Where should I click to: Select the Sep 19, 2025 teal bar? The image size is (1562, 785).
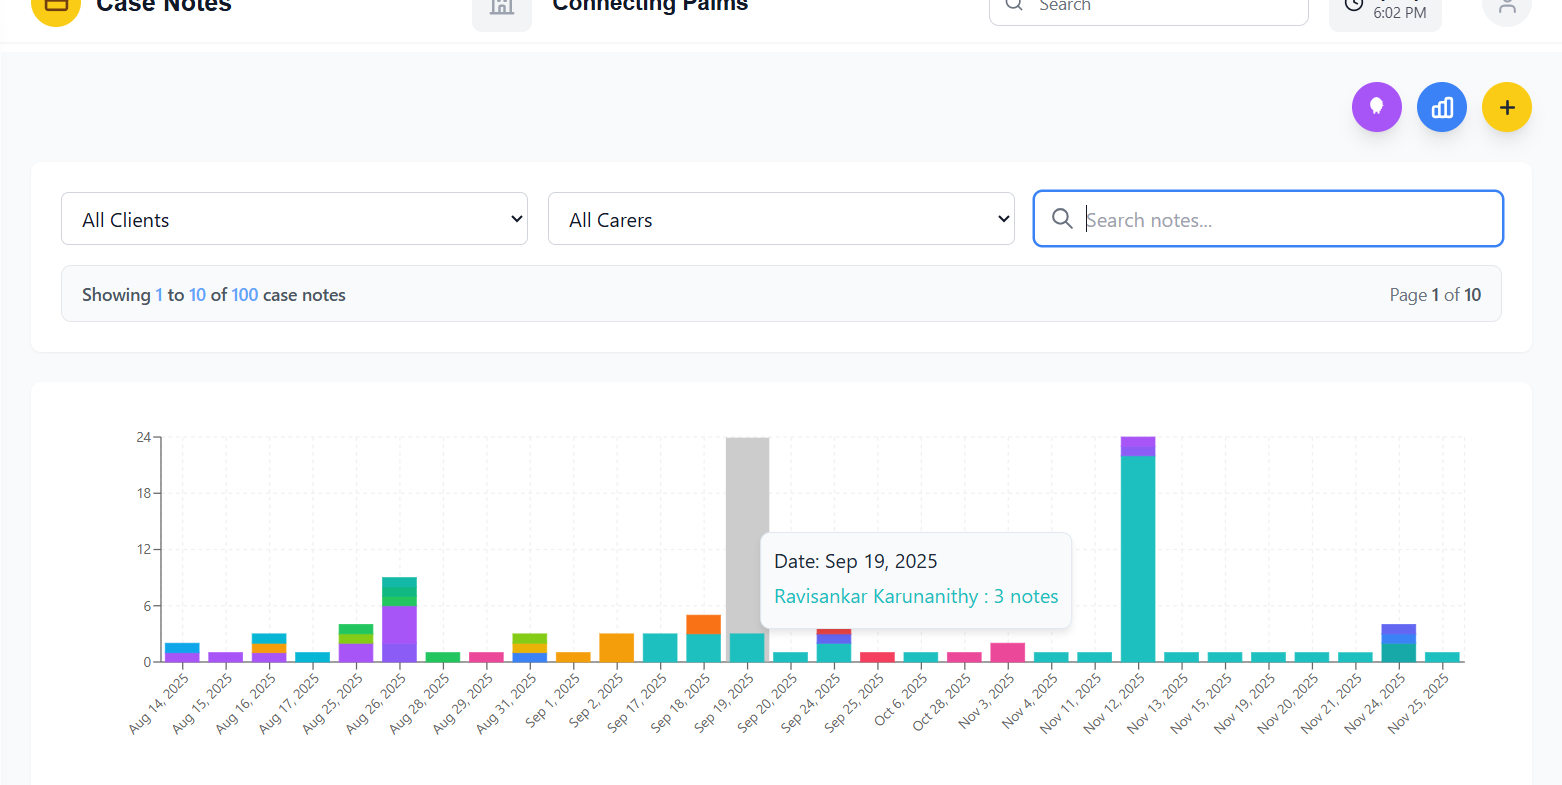pyautogui.click(x=747, y=647)
